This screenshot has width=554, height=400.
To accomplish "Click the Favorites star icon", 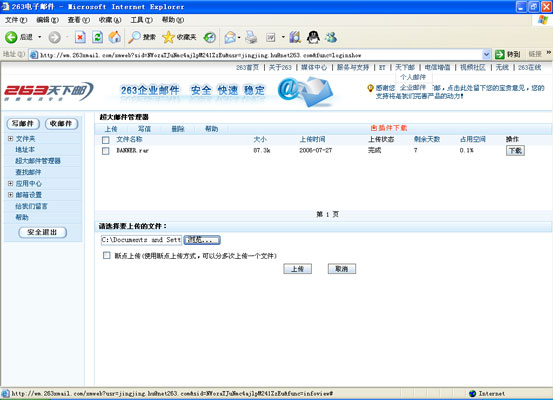I will pyautogui.click(x=168, y=37).
